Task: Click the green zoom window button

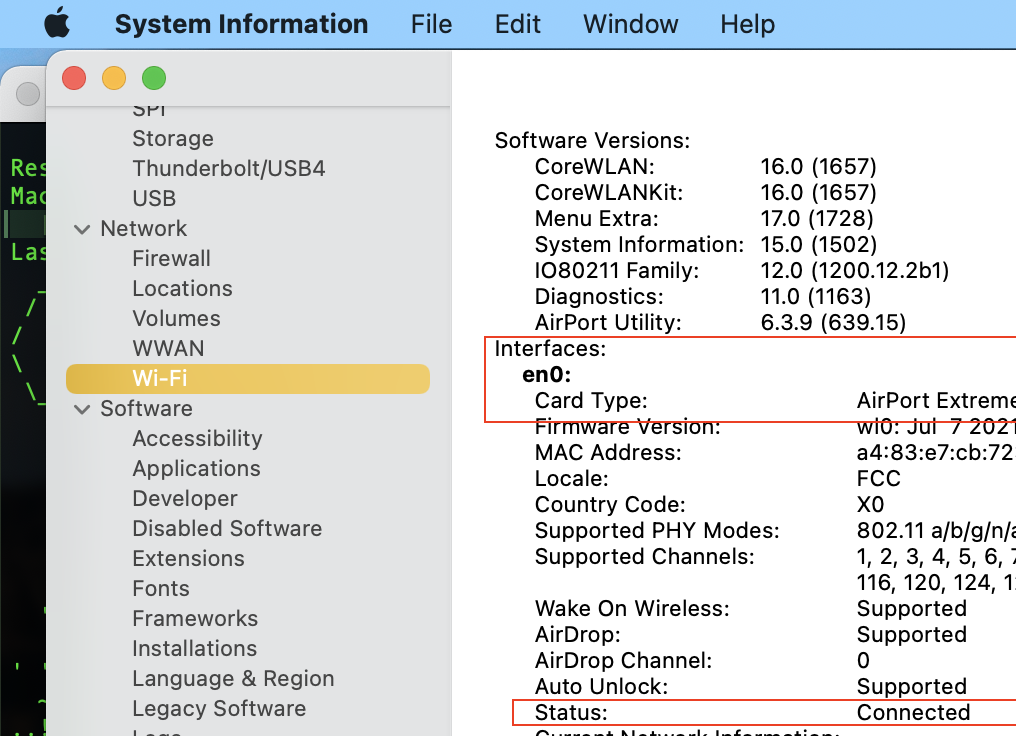Action: click(x=153, y=78)
